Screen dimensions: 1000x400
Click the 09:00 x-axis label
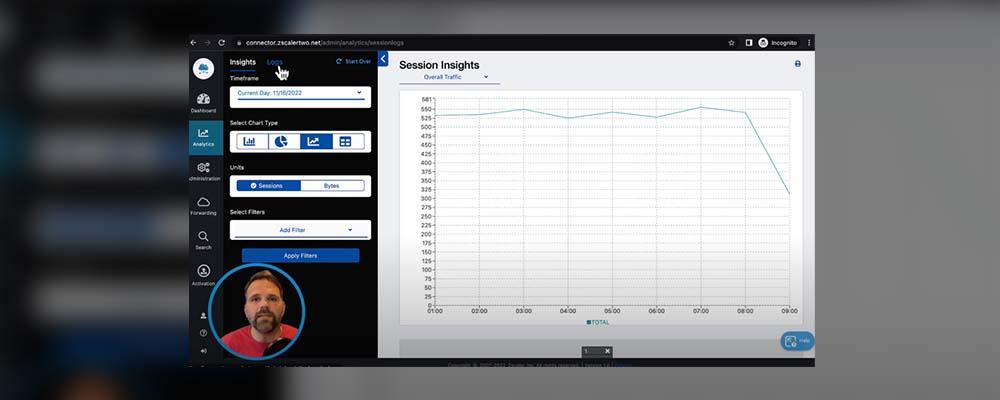click(x=790, y=311)
